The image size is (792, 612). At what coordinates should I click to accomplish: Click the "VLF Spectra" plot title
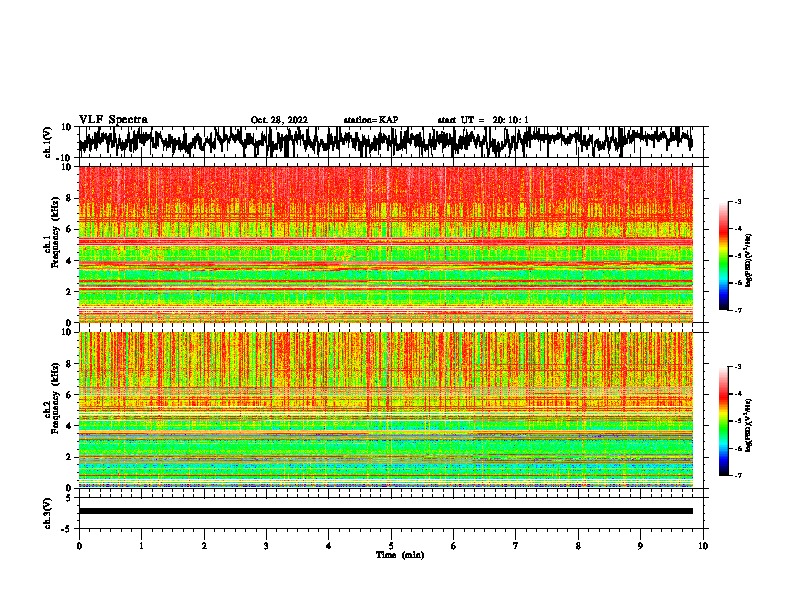[113, 120]
